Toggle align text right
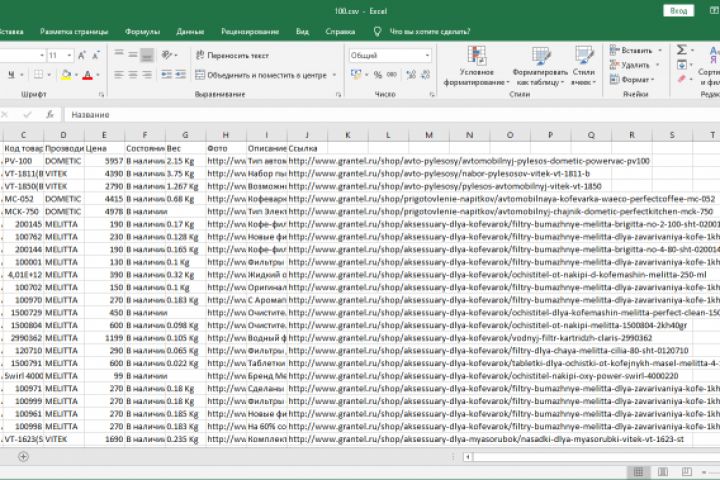 point(147,74)
